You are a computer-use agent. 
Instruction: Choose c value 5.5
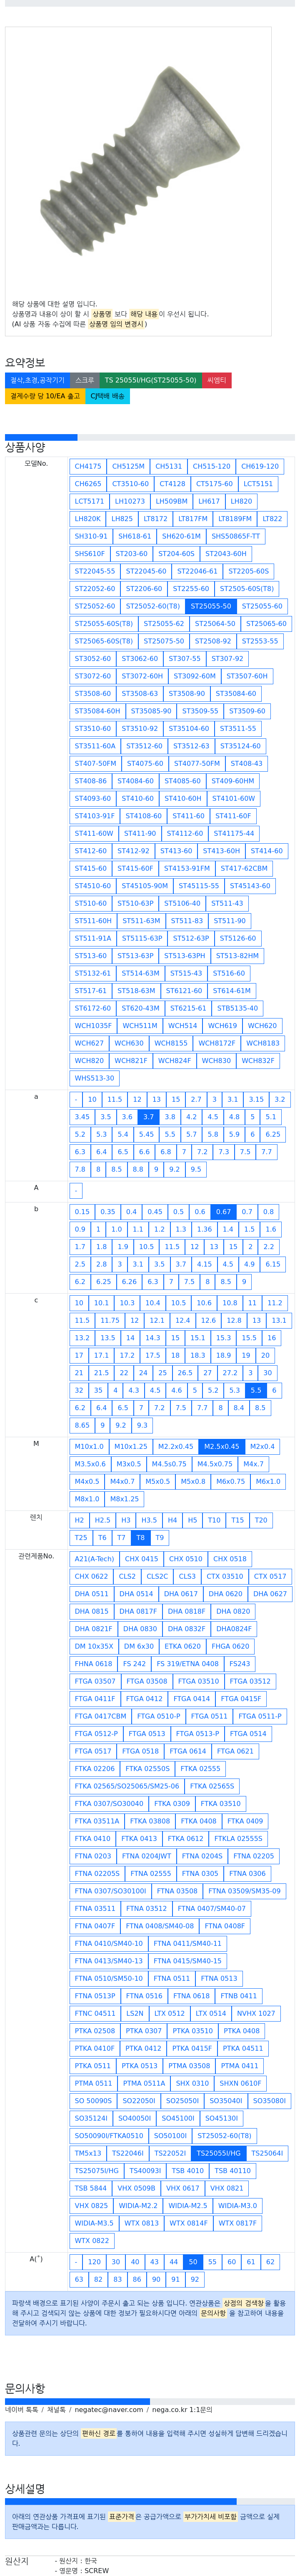pos(256,1391)
